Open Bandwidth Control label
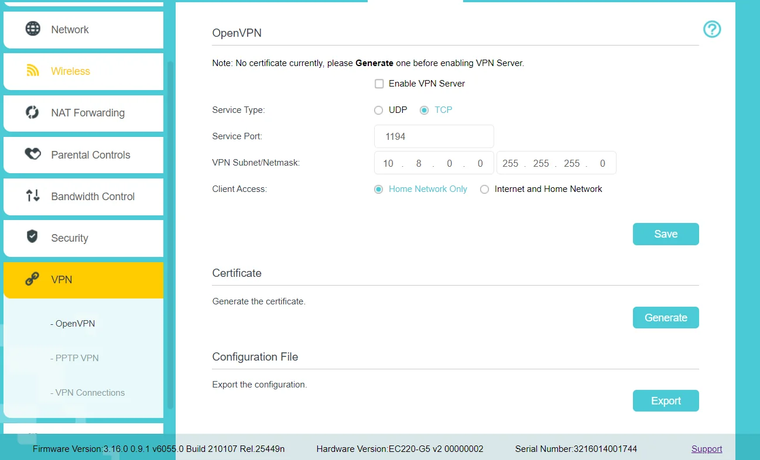Image resolution: width=760 pixels, height=460 pixels. click(x=93, y=196)
